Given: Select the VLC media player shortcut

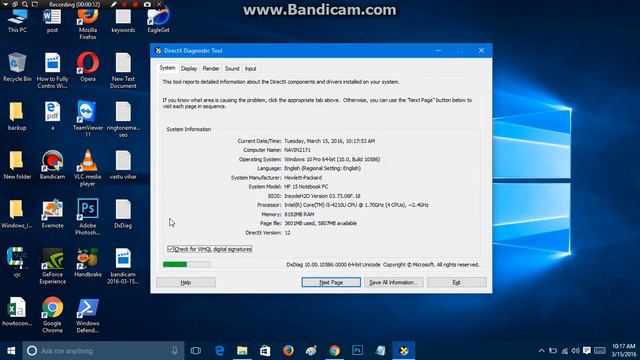Looking at the screenshot, I should 88,168.
